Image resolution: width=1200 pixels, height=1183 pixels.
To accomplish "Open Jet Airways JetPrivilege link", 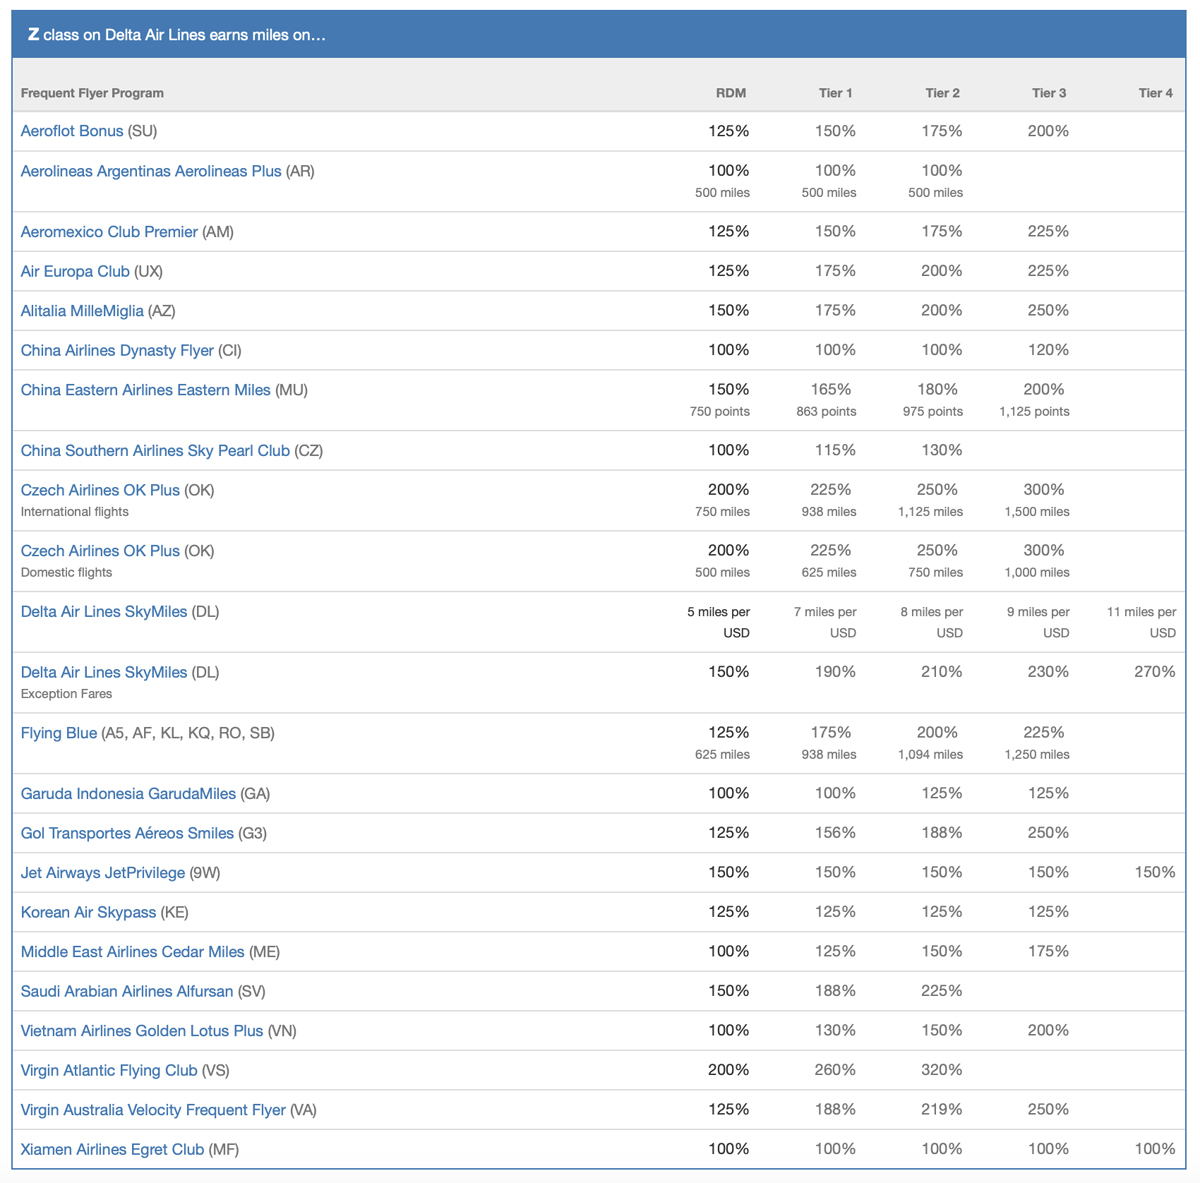I will point(103,873).
